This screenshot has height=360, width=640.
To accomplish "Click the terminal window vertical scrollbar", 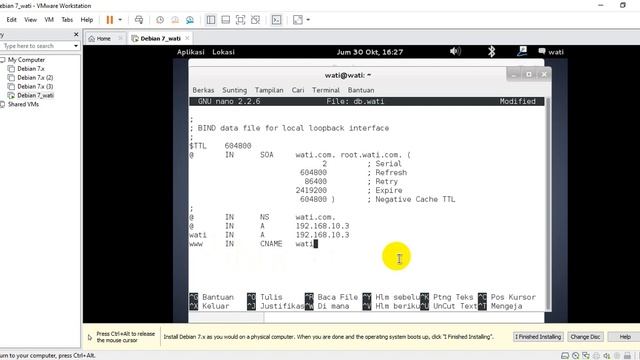I will [x=548, y=204].
